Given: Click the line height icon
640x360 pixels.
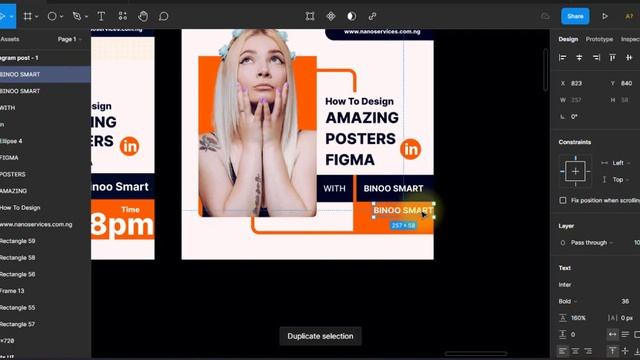Looking at the screenshot, I should tap(563, 318).
